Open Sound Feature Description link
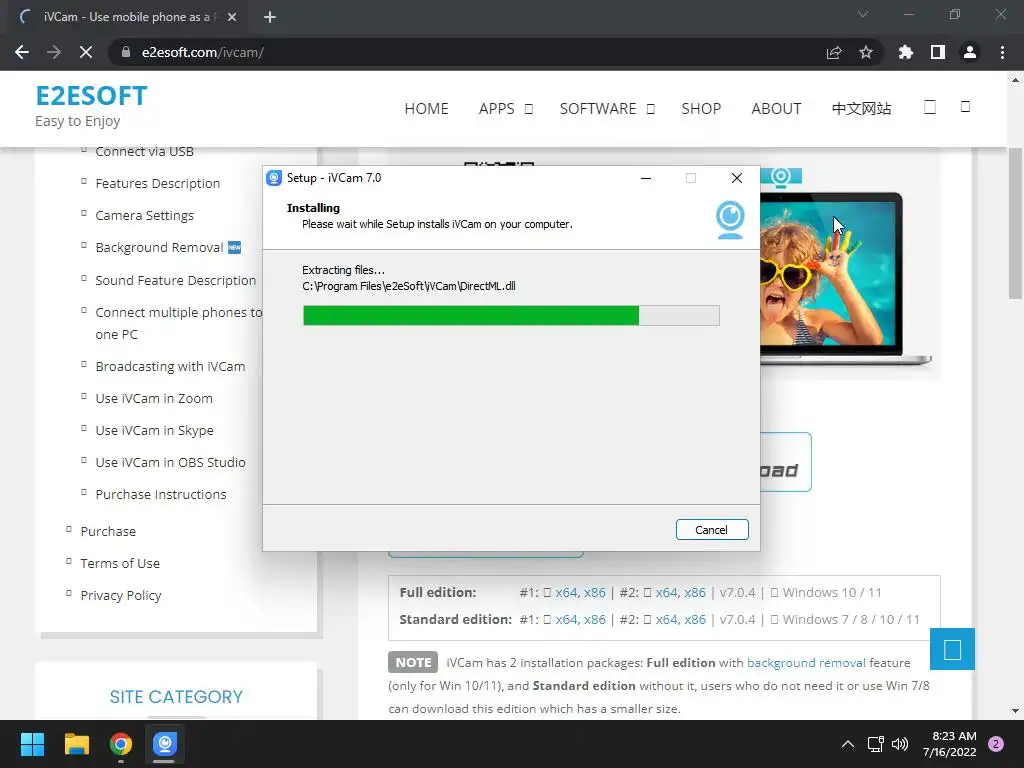Viewport: 1024px width, 768px height. (176, 280)
